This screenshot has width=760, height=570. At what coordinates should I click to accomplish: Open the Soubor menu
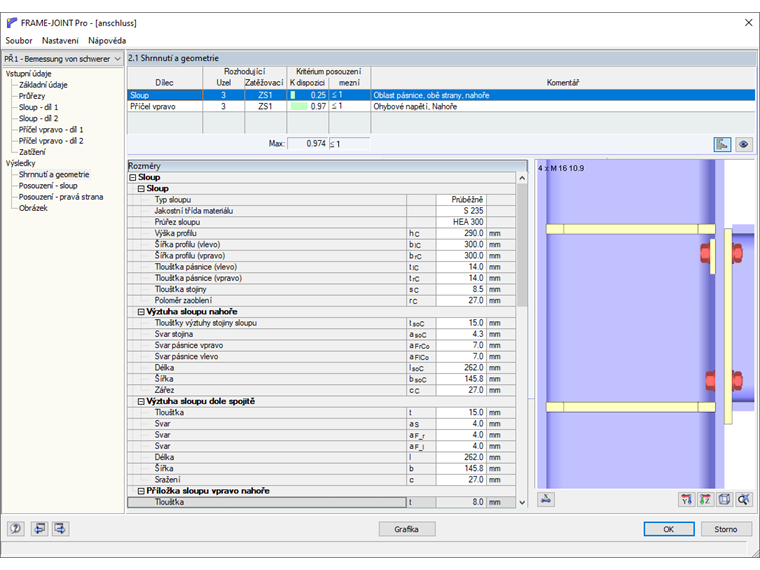coord(19,41)
